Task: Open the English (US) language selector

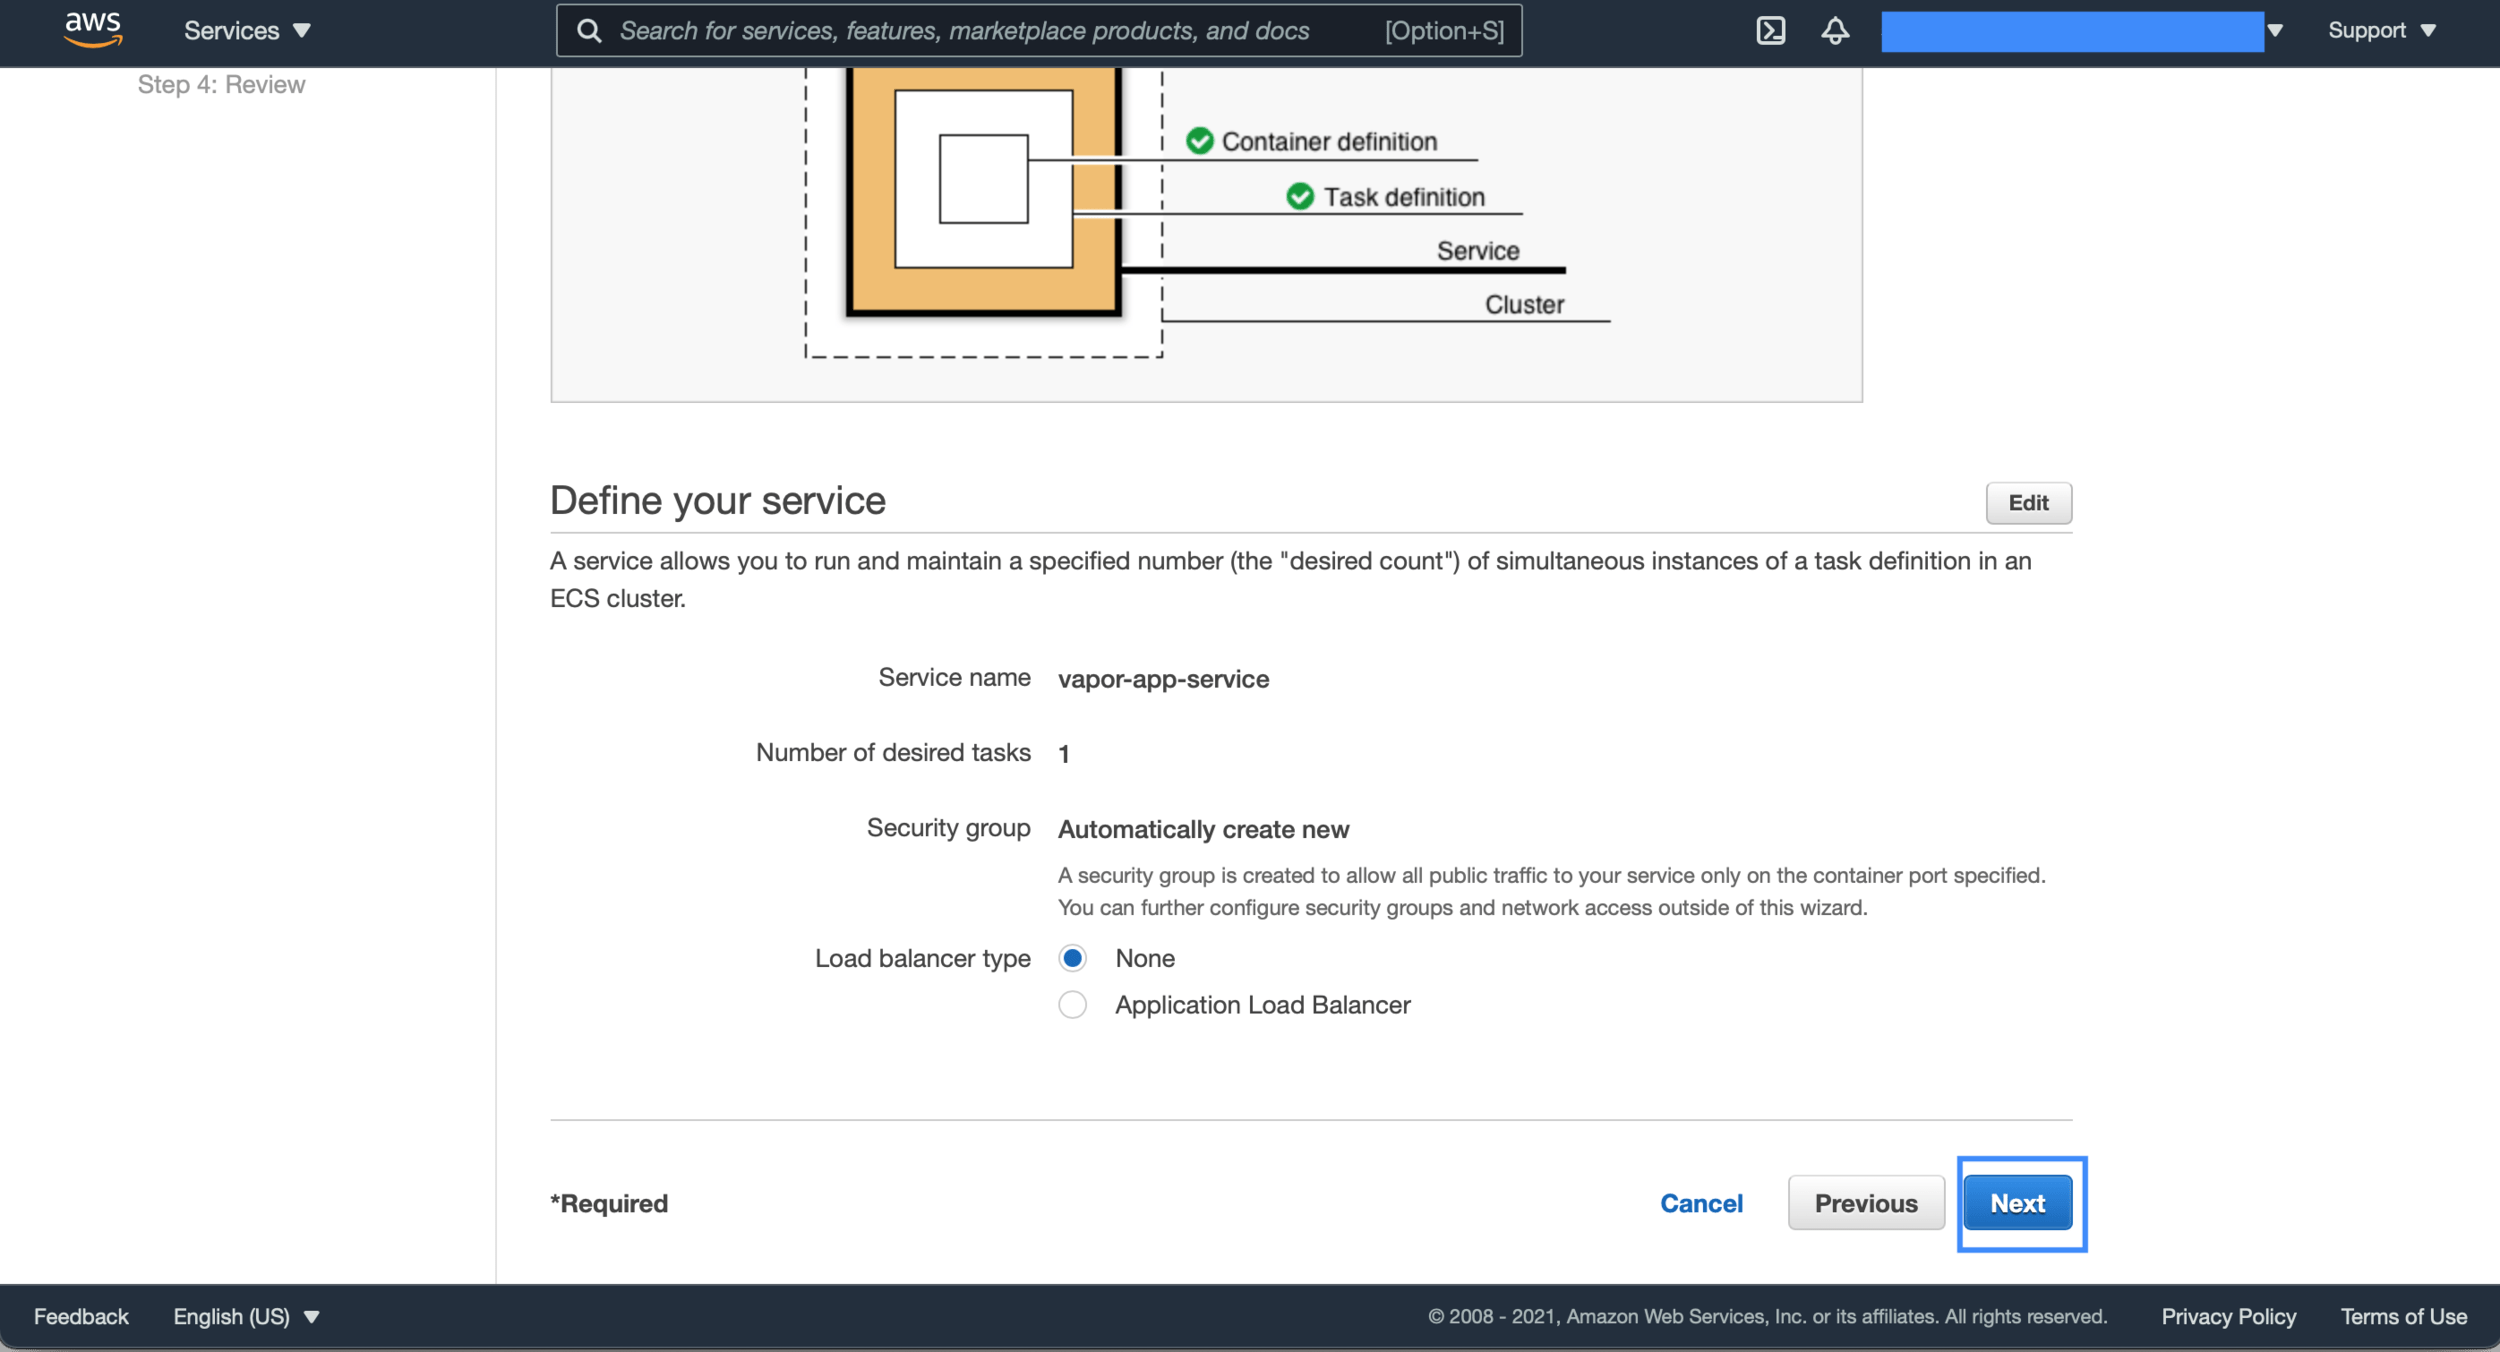Action: pos(246,1316)
